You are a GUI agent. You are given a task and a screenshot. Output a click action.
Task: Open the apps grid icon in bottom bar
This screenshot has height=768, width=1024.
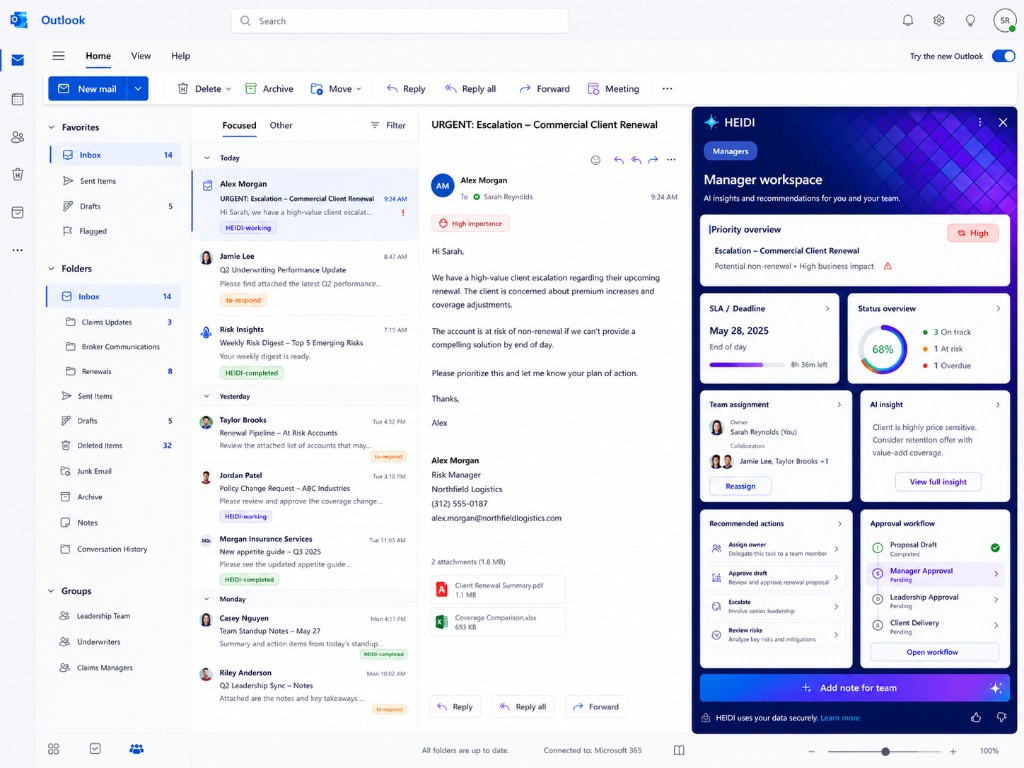(x=54, y=749)
